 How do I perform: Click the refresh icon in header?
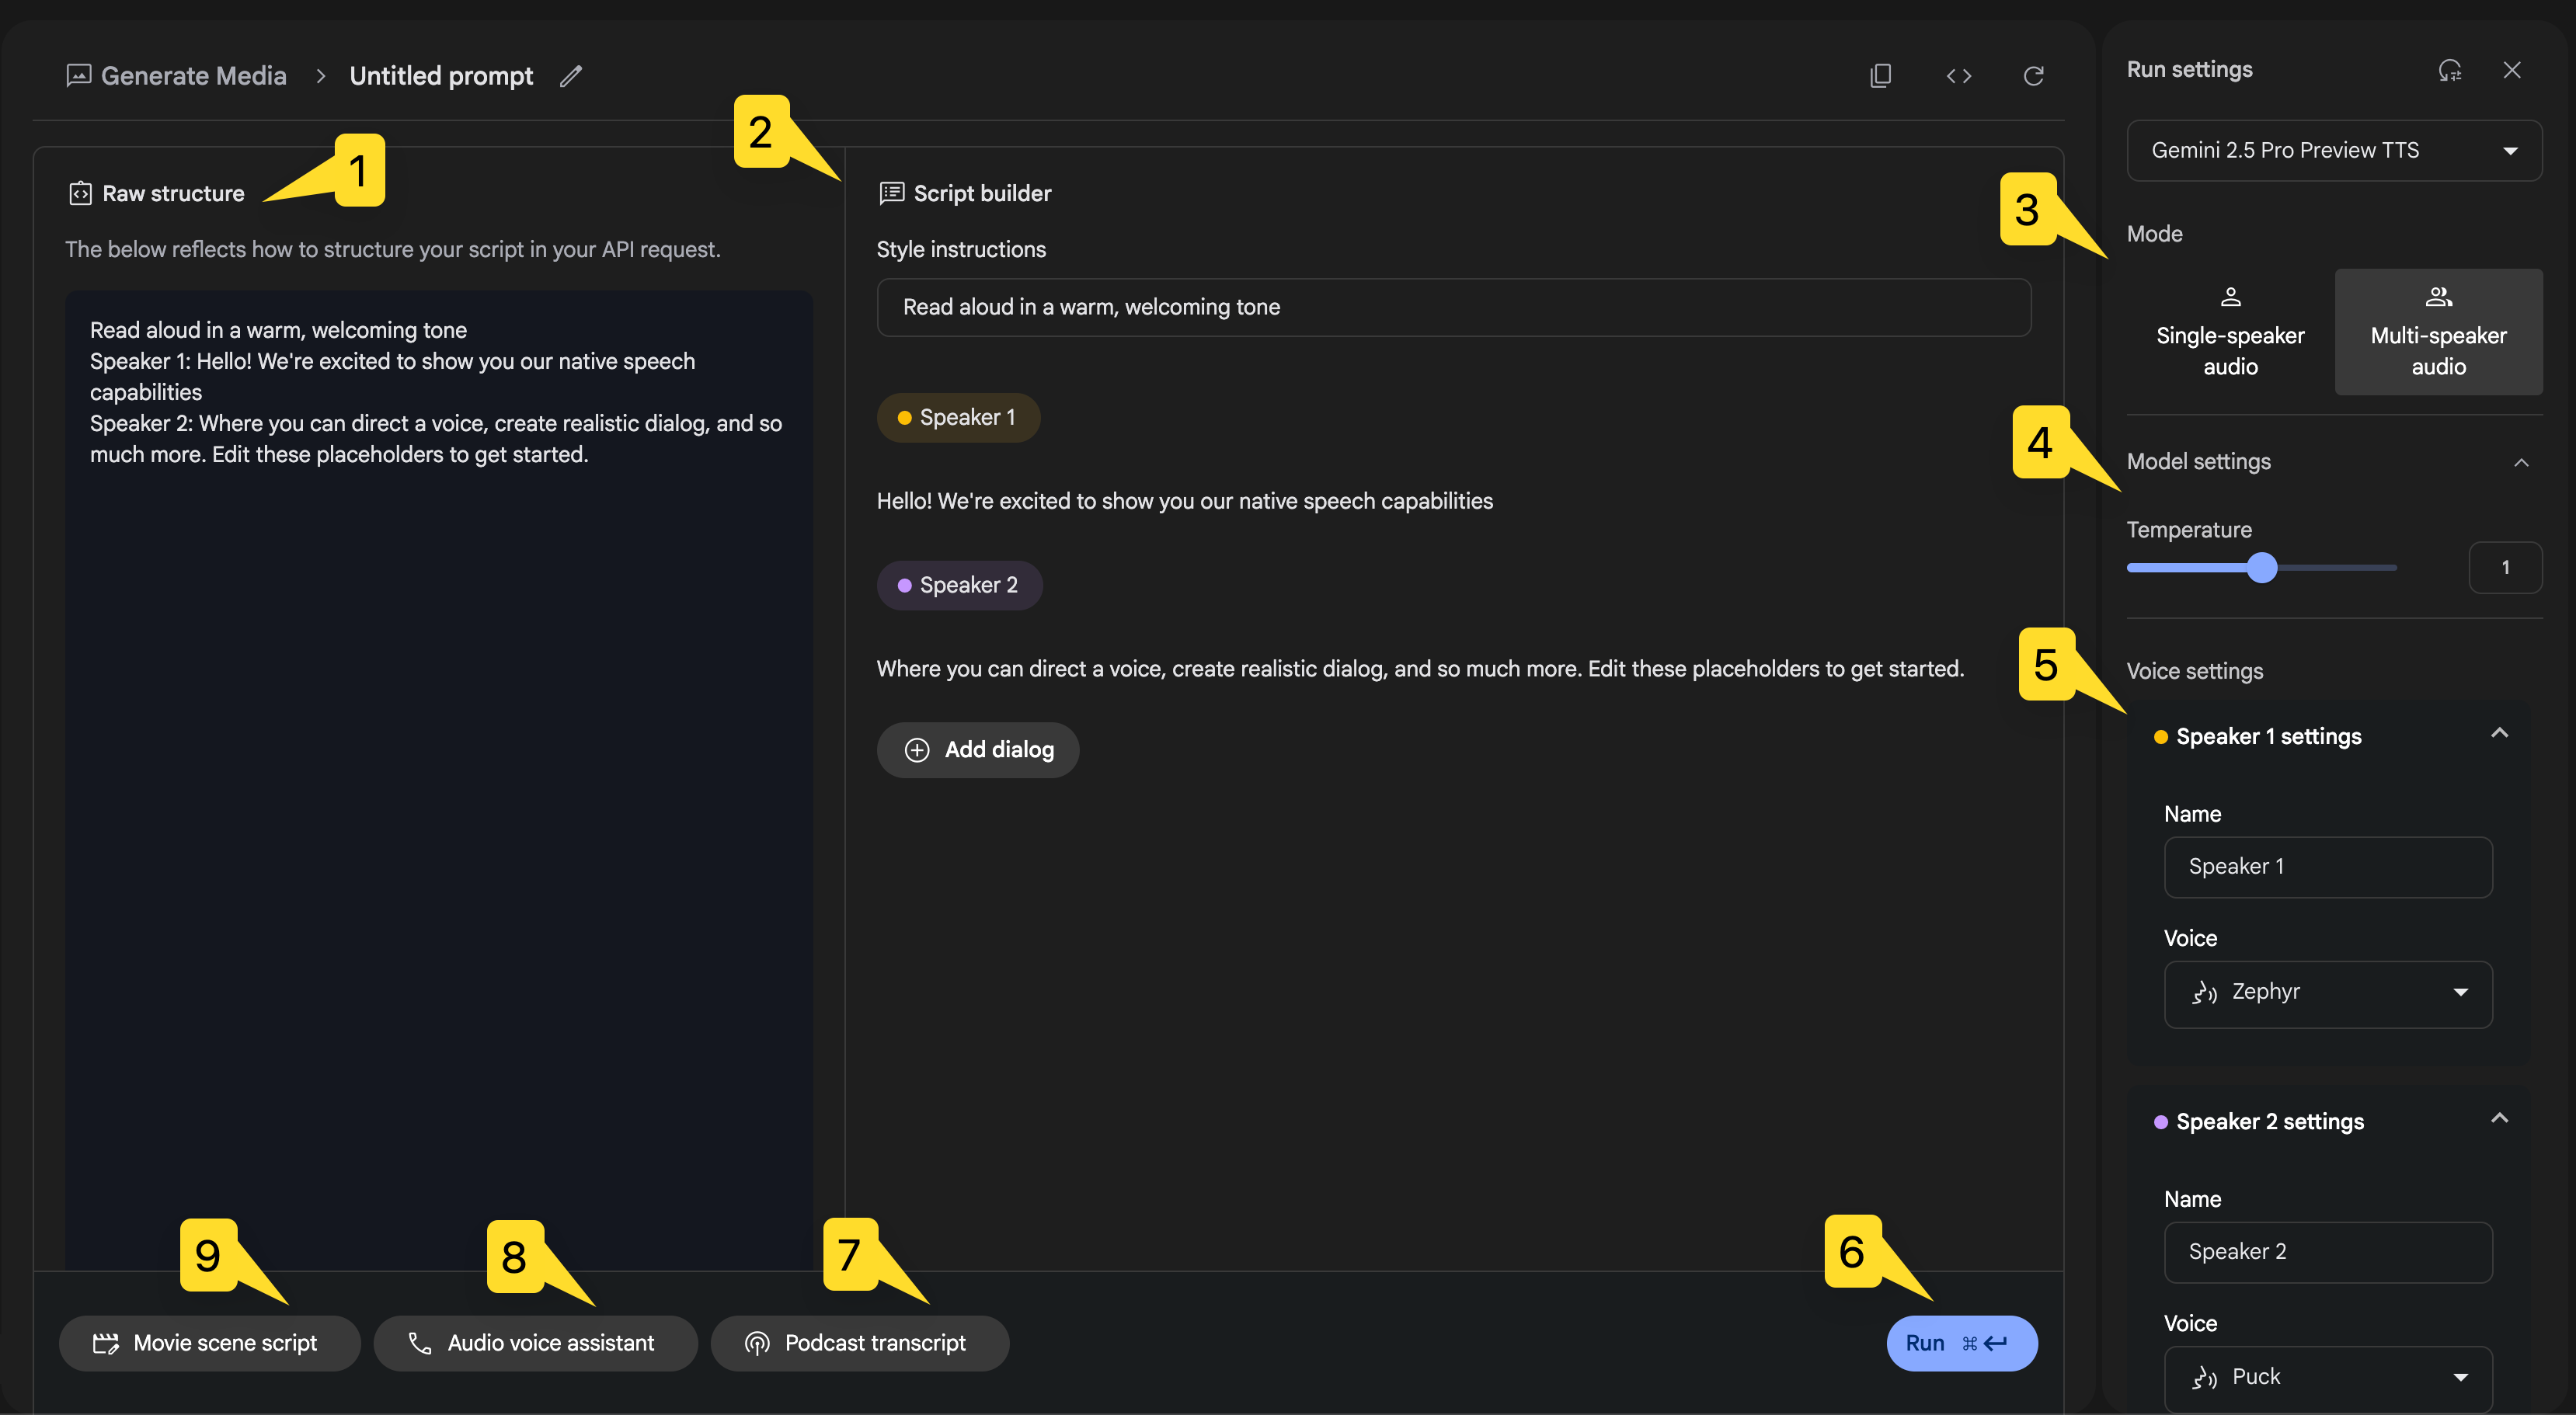click(2033, 76)
